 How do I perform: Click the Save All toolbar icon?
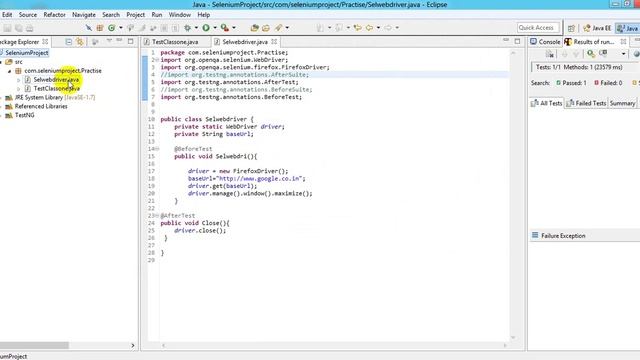click(x=18, y=28)
